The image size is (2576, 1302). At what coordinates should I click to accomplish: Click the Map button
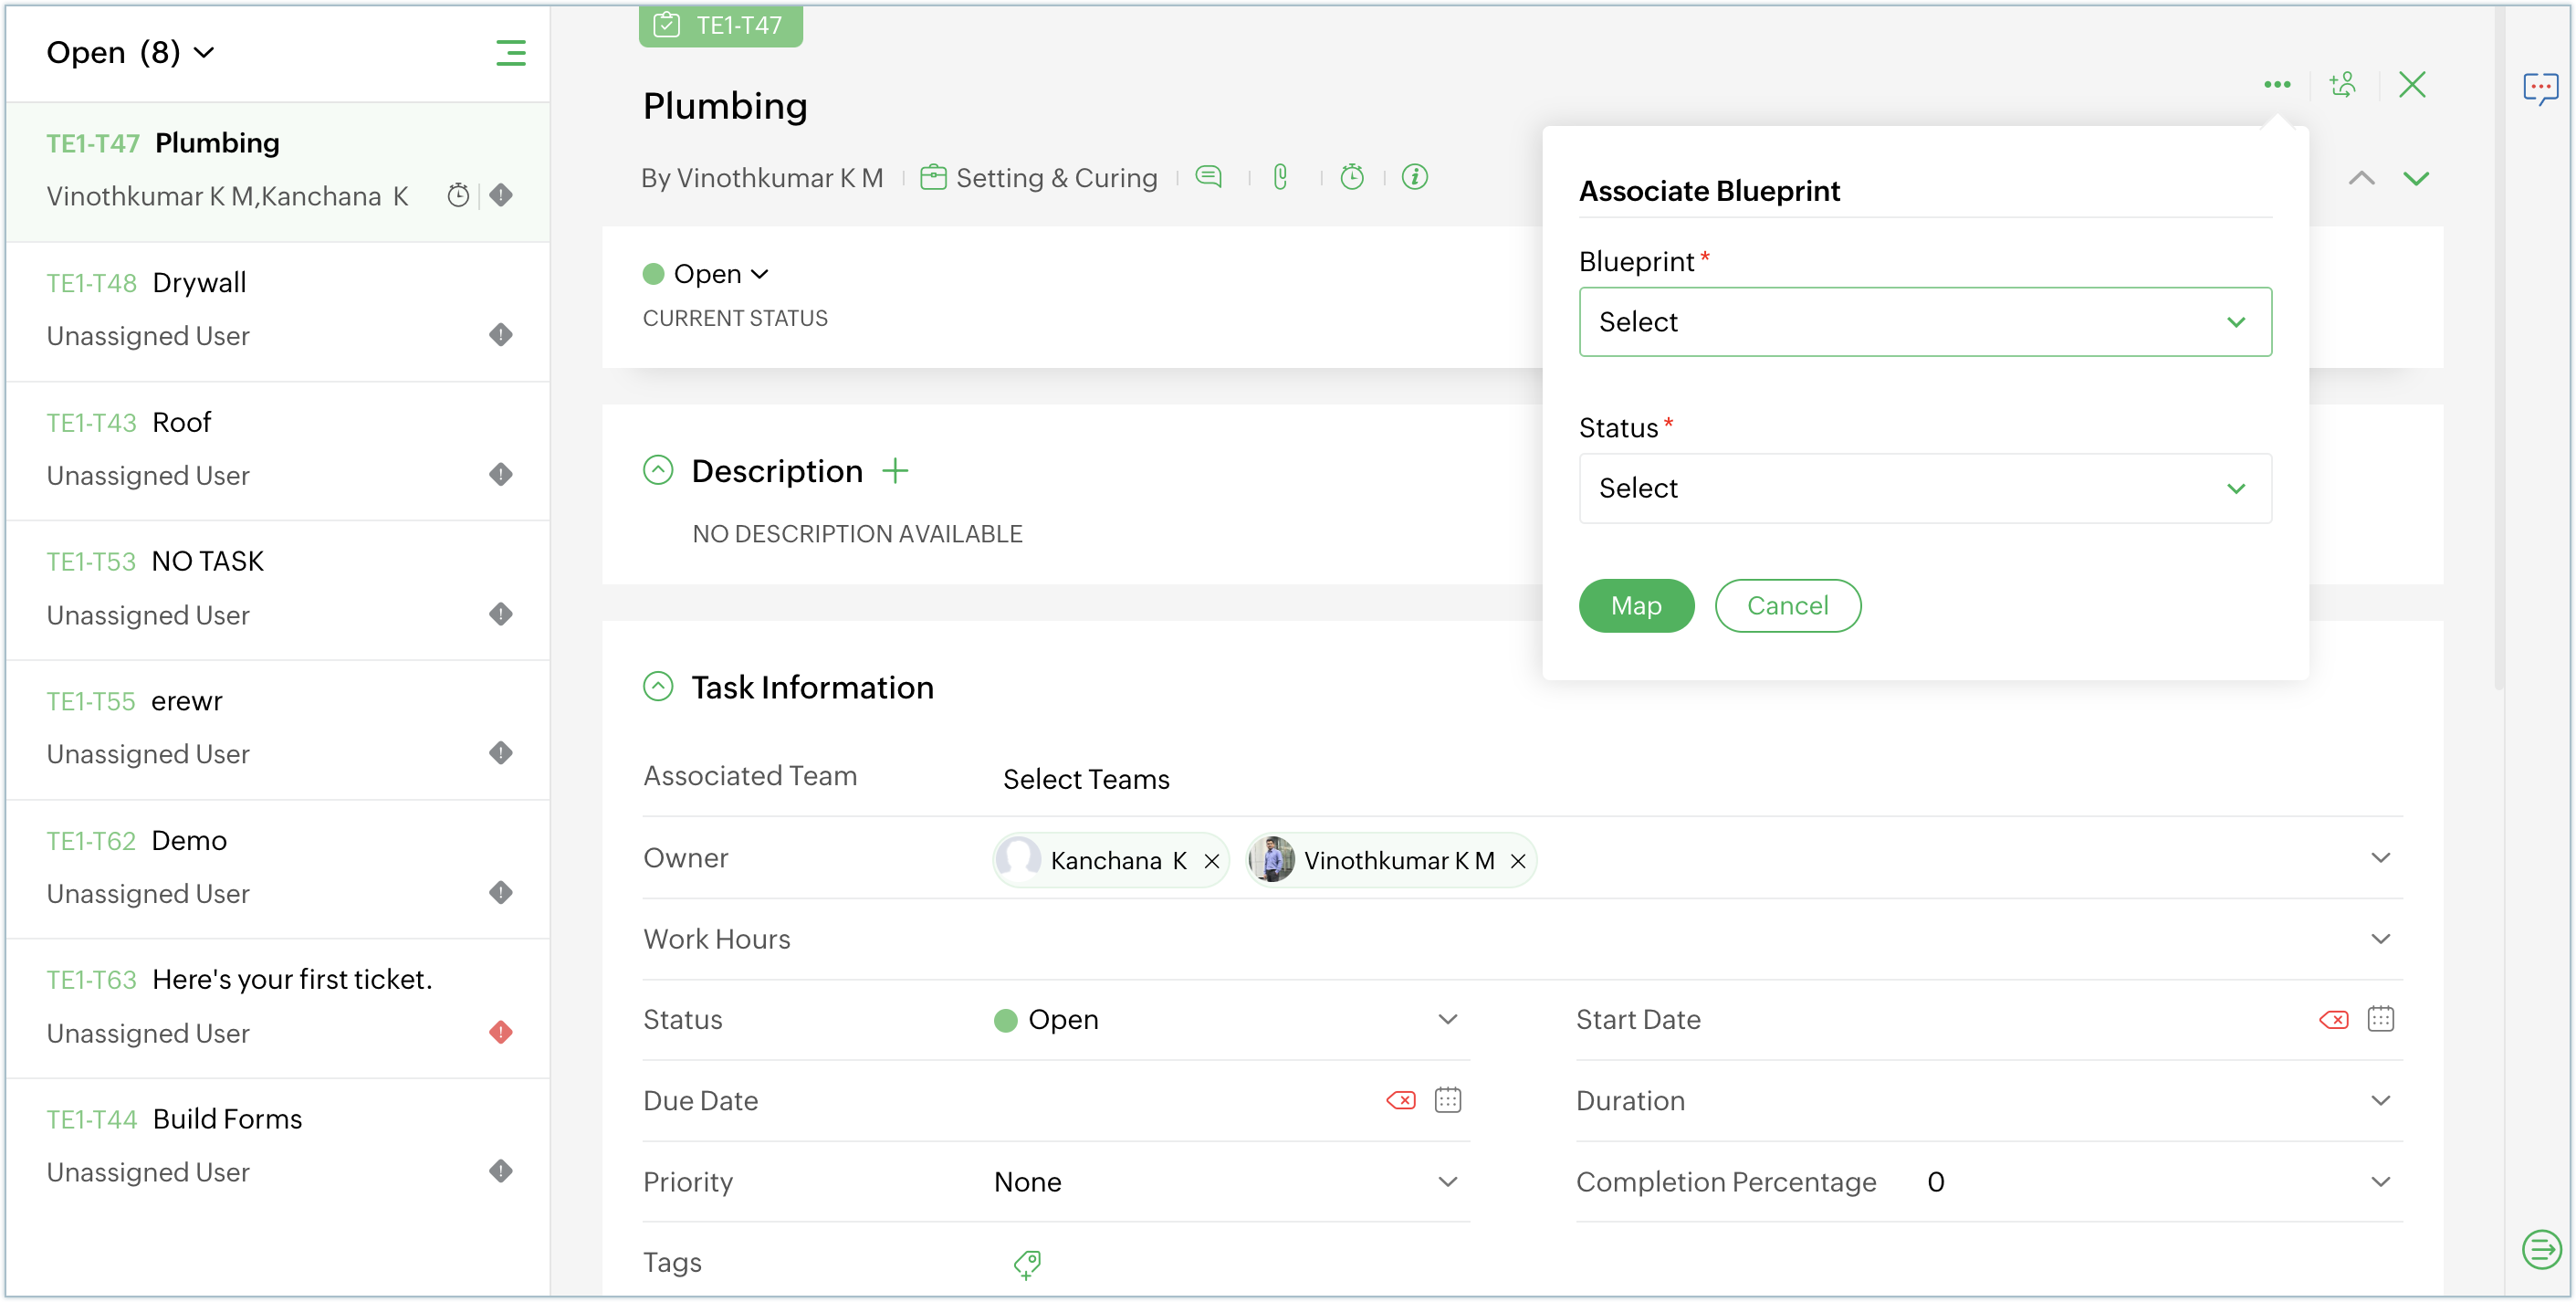(x=1635, y=605)
